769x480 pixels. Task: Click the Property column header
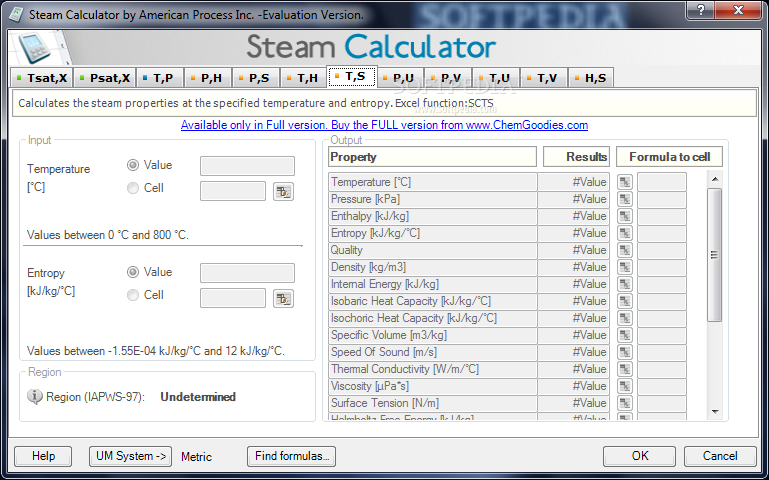coord(432,157)
